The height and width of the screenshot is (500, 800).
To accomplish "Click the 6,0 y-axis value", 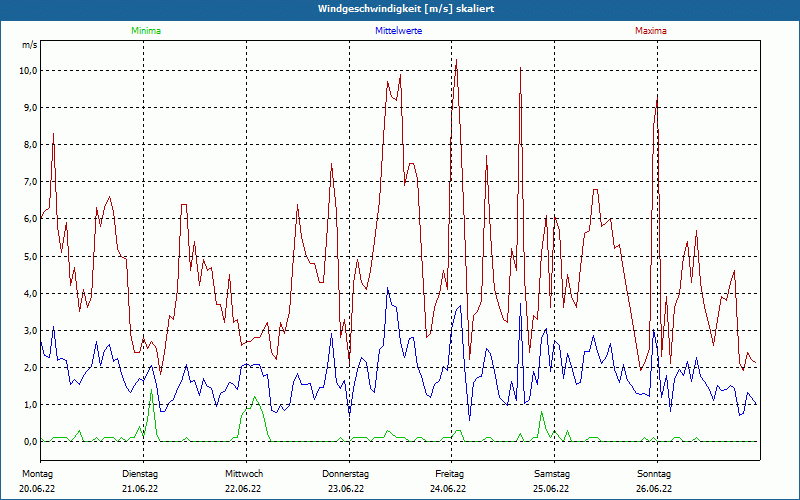I will (x=30, y=219).
